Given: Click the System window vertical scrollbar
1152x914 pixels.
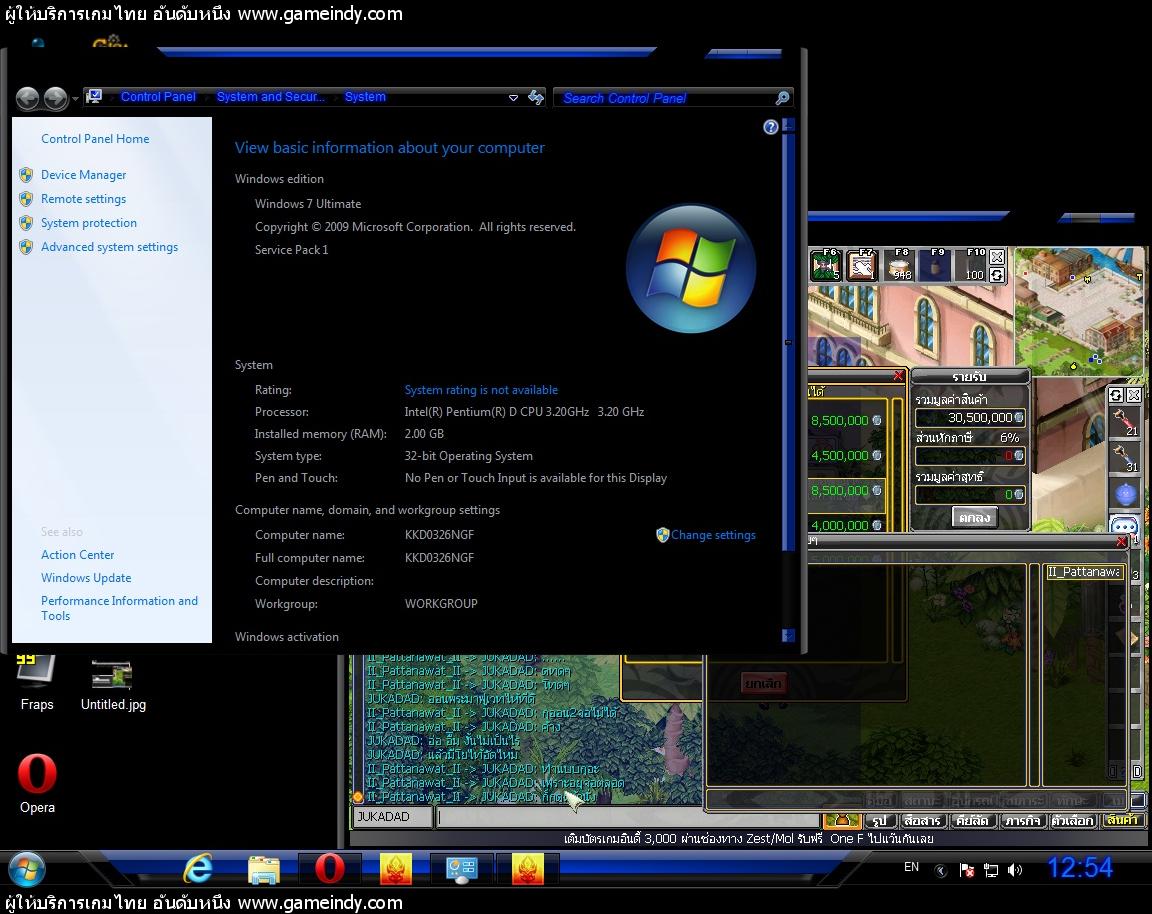Looking at the screenshot, I should pyautogui.click(x=788, y=342).
